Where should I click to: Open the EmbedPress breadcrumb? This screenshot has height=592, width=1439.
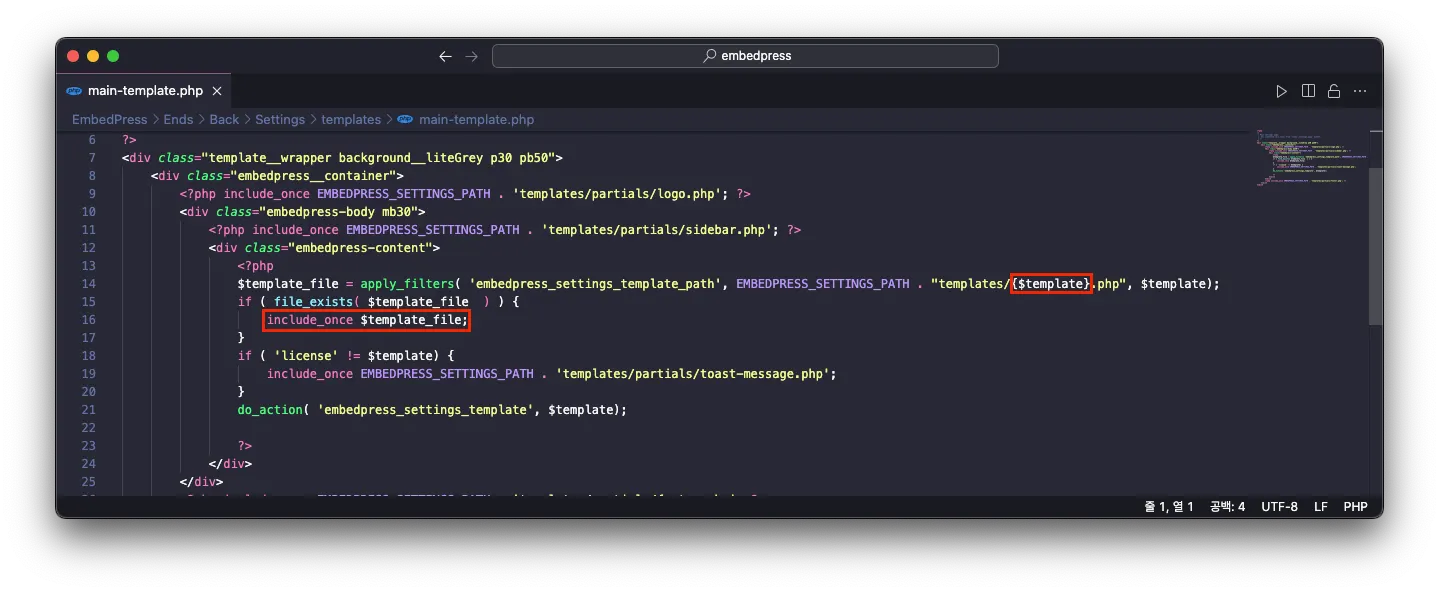click(109, 119)
